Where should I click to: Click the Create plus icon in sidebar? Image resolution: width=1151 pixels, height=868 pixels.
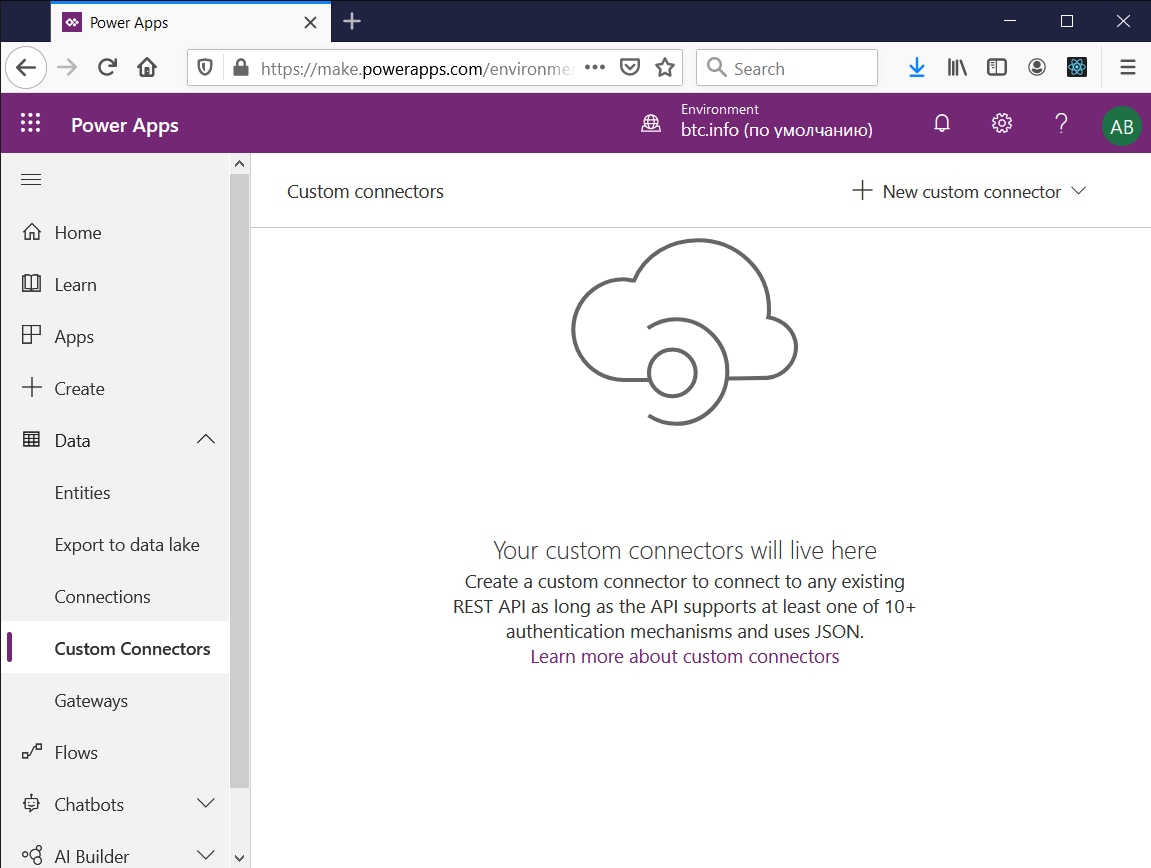[32, 388]
